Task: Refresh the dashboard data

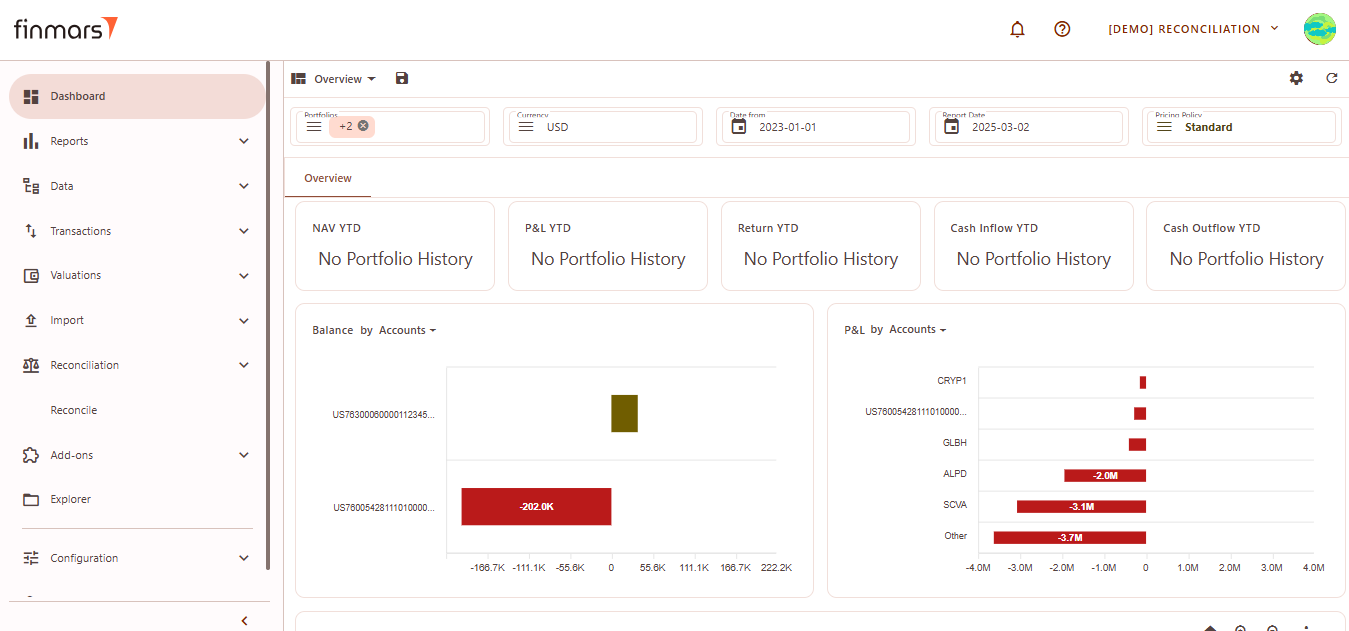Action: 1331,78
